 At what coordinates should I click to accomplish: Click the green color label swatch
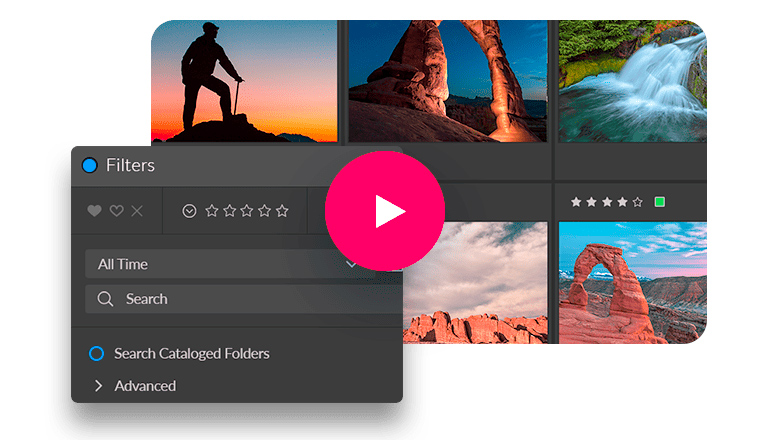(659, 202)
